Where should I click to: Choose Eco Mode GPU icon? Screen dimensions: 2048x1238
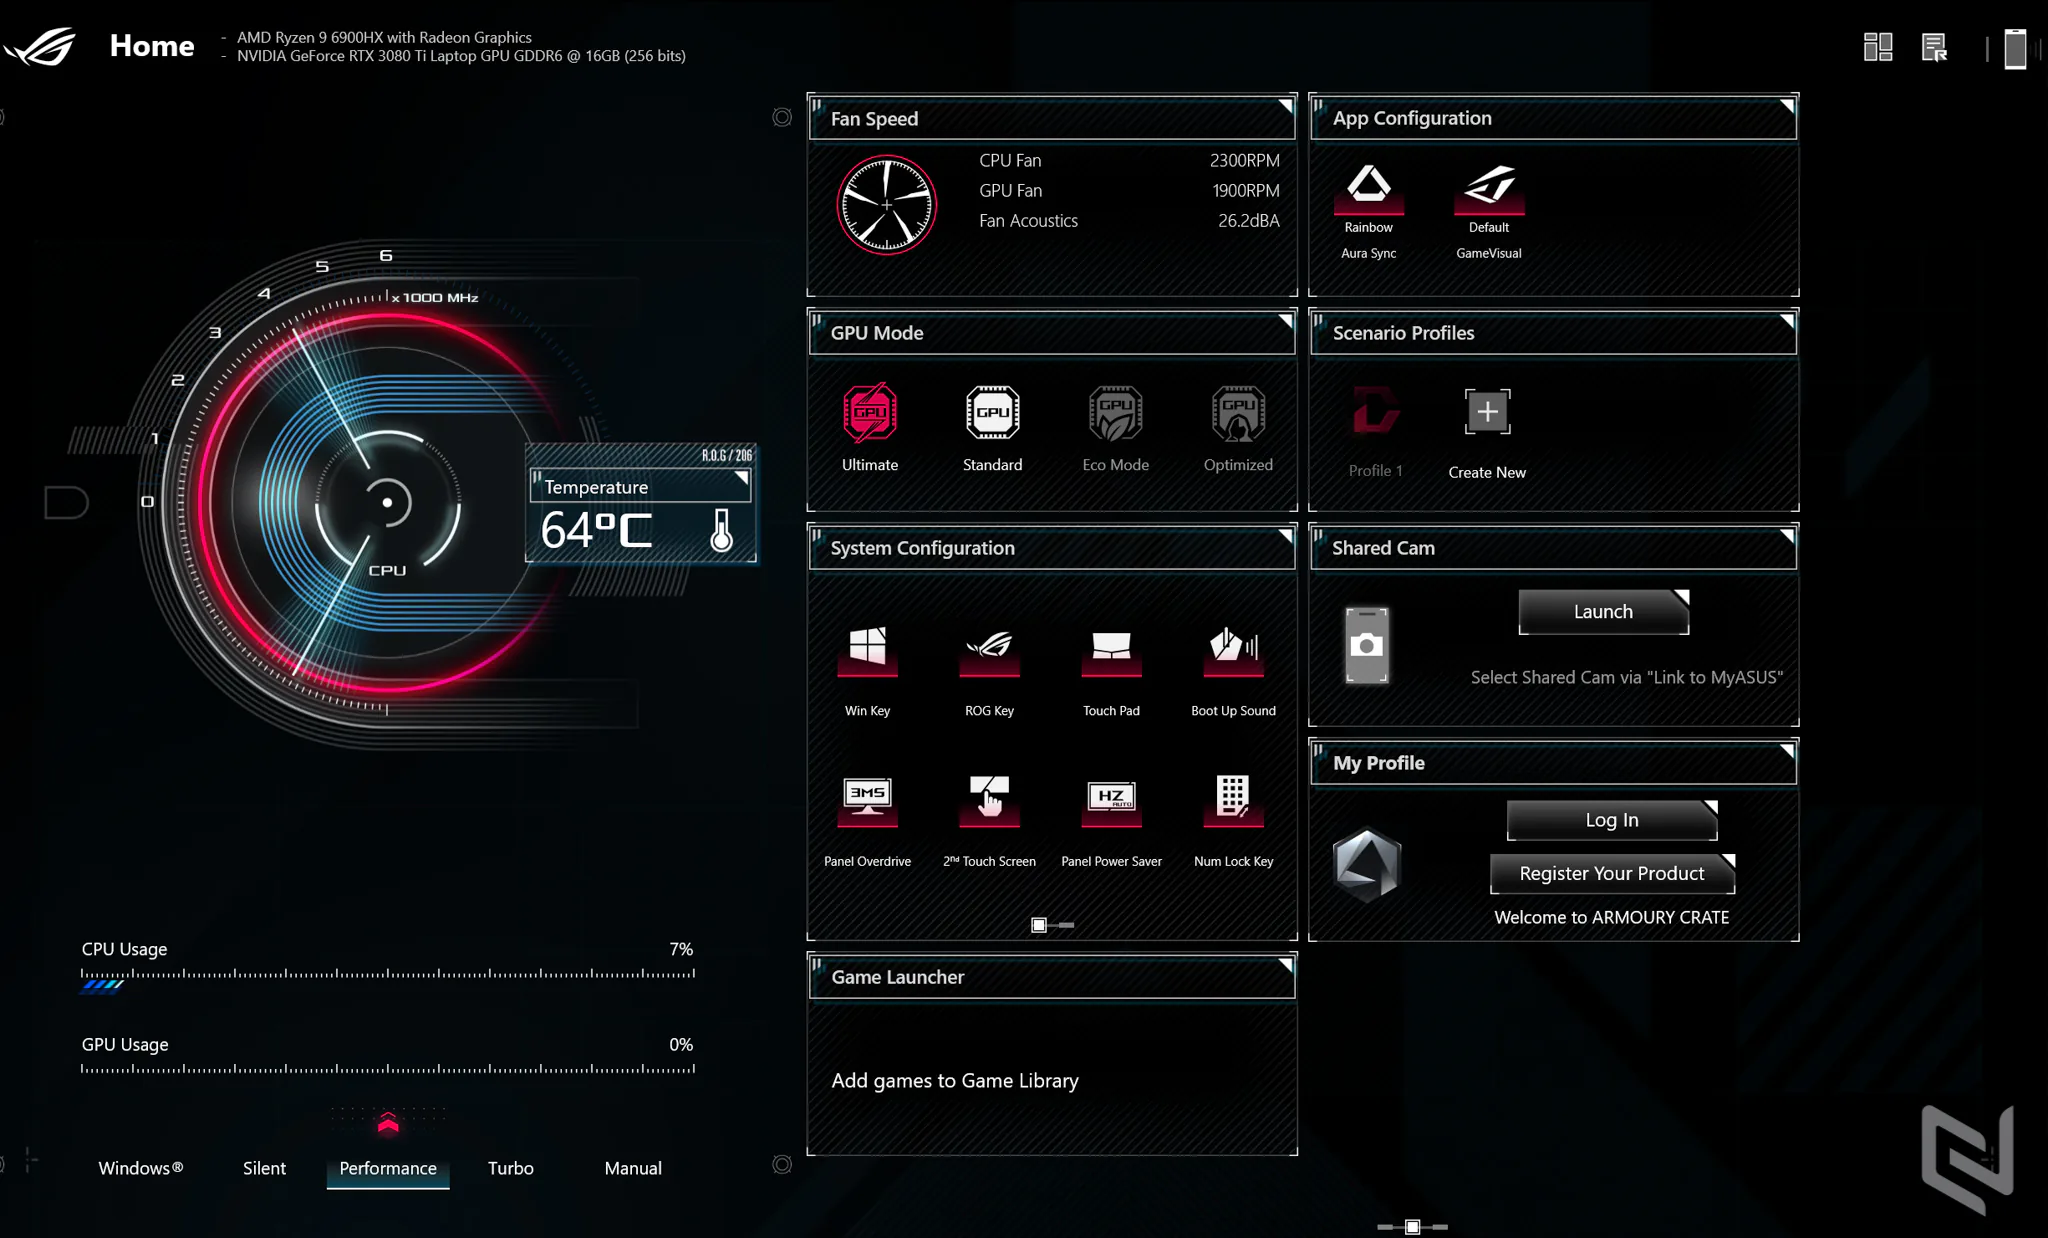1115,412
